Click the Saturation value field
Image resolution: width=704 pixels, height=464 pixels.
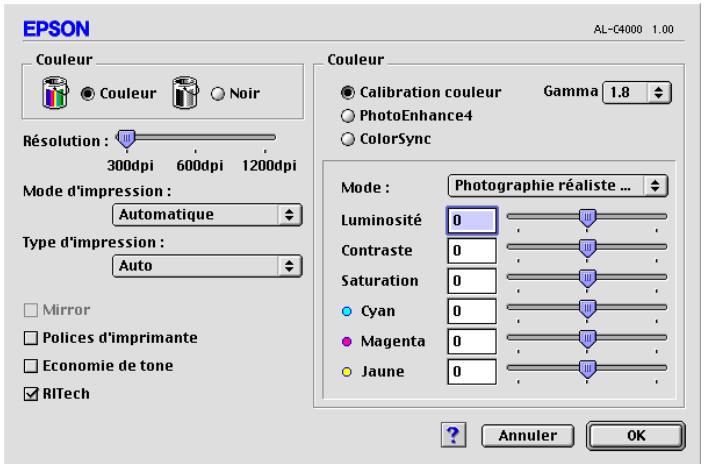[x=472, y=281]
